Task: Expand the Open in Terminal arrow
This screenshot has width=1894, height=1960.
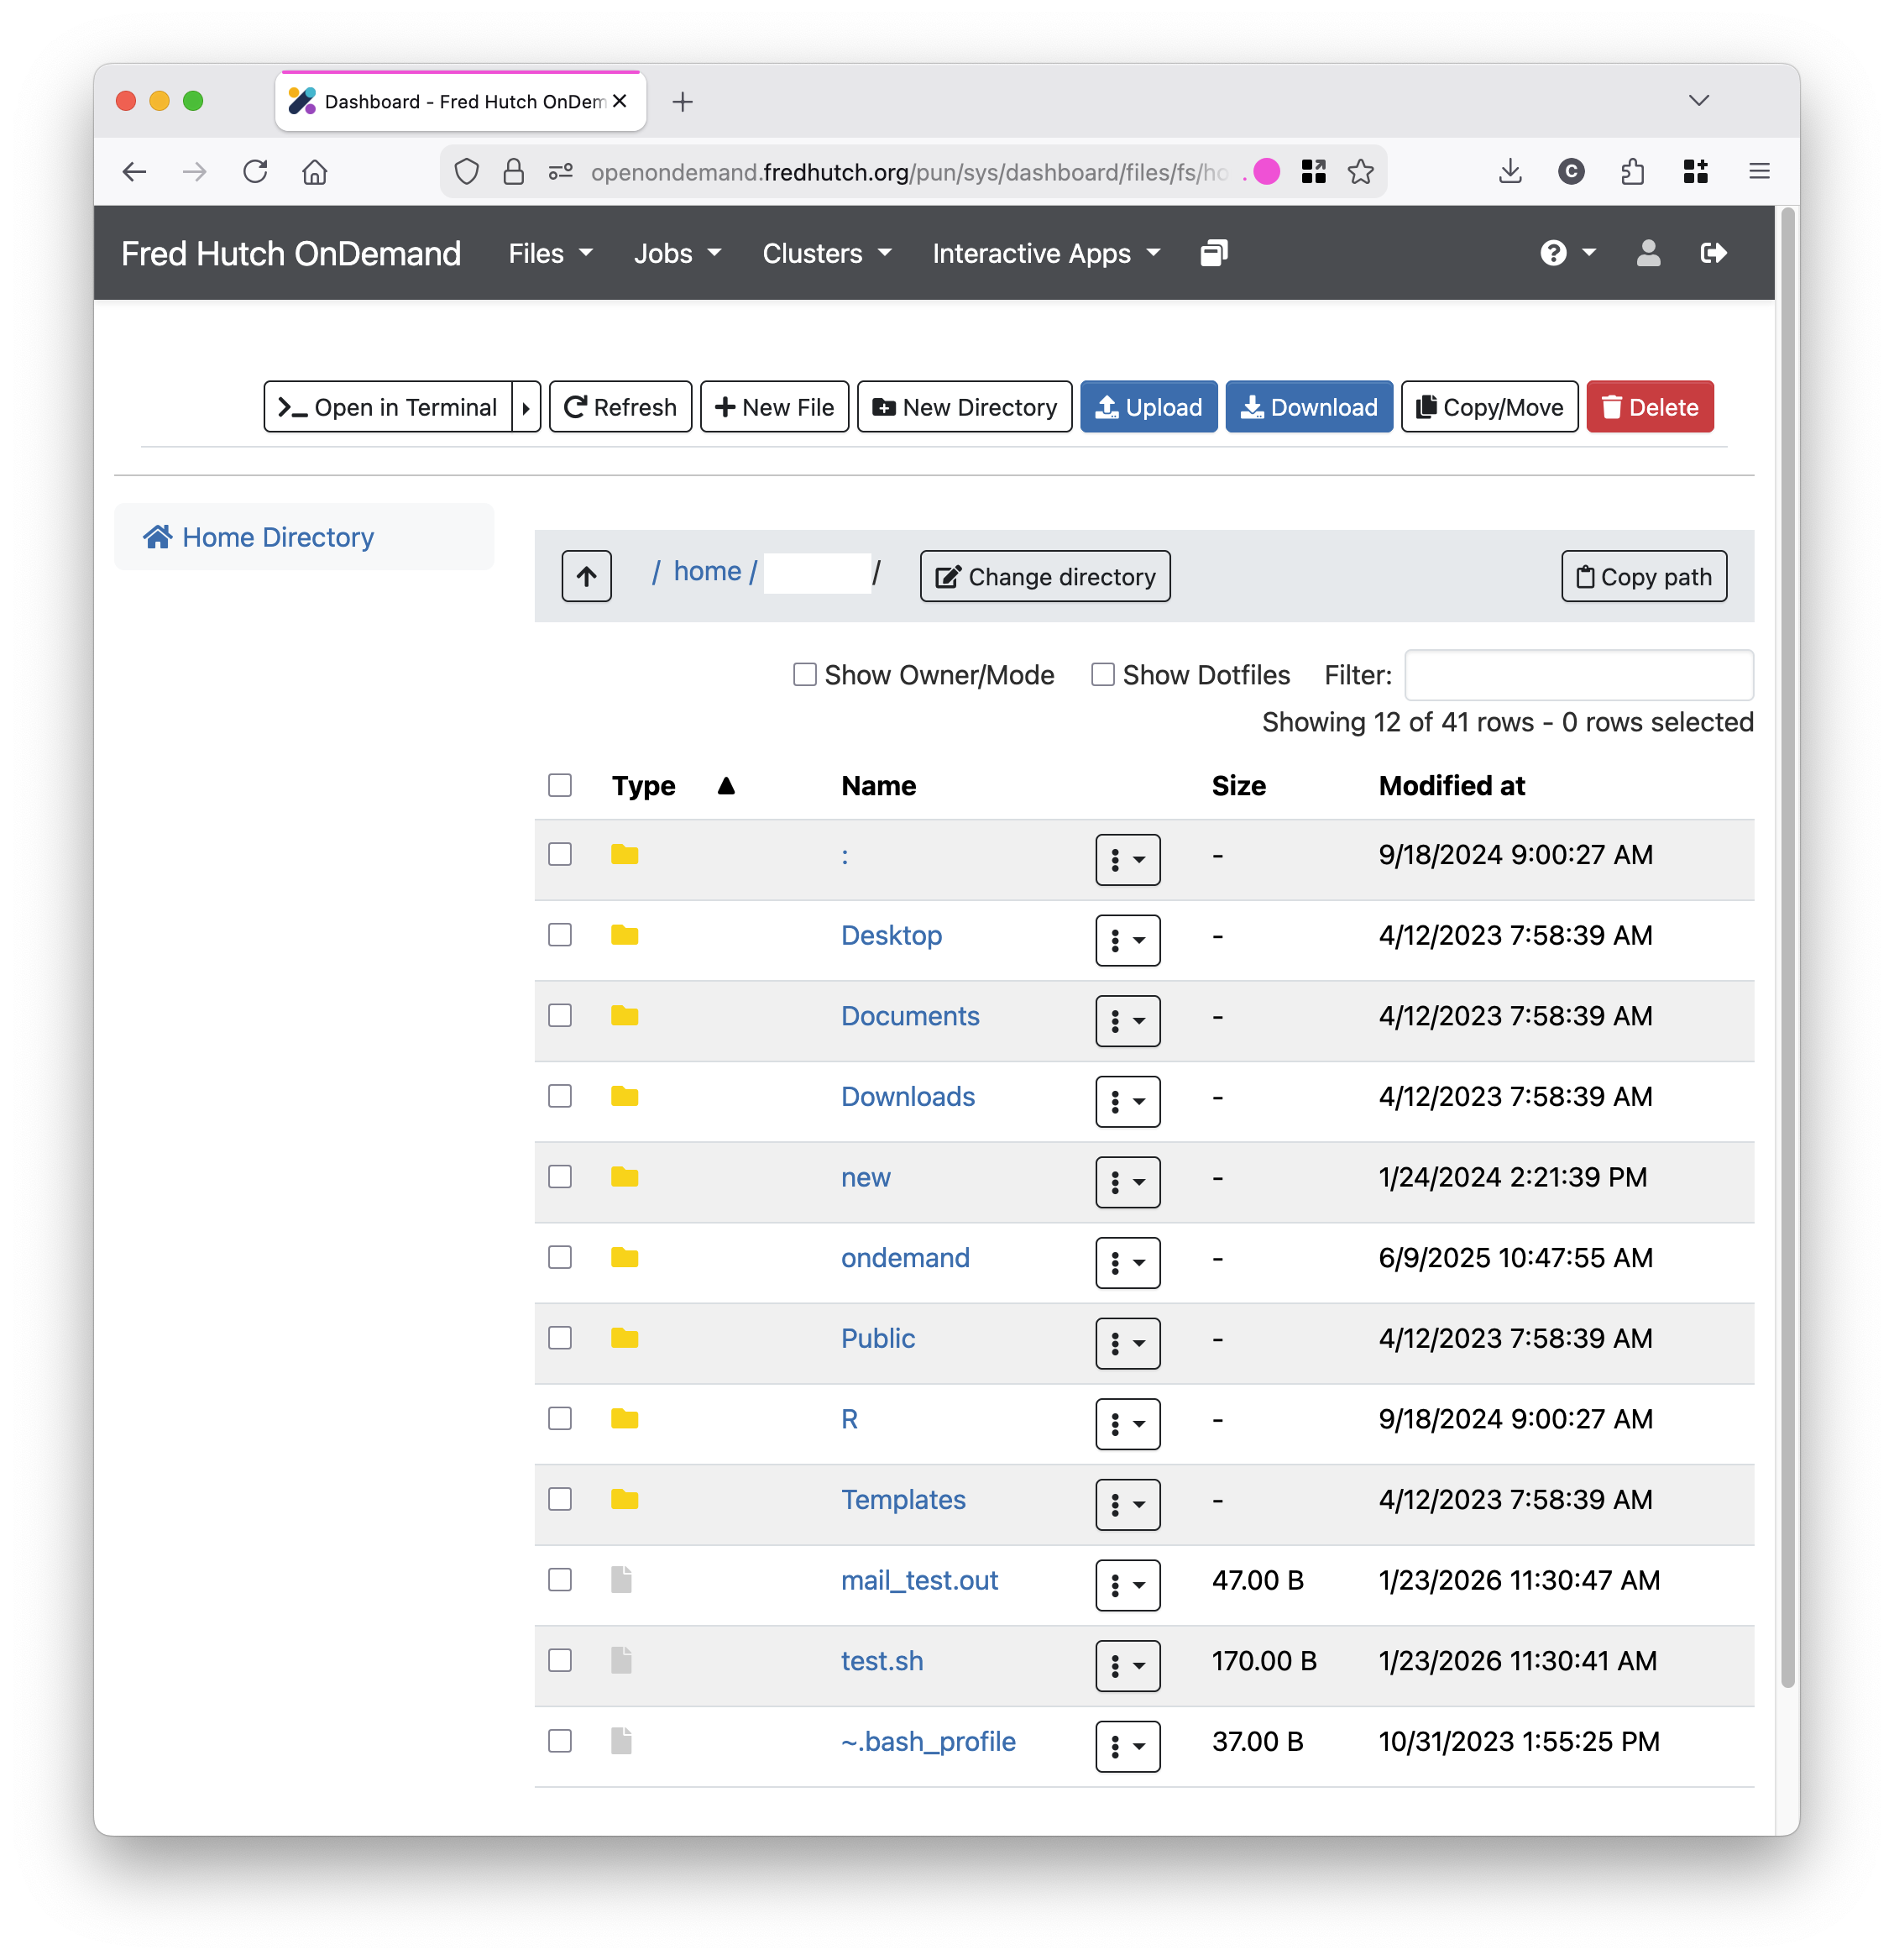Action: click(x=526, y=407)
